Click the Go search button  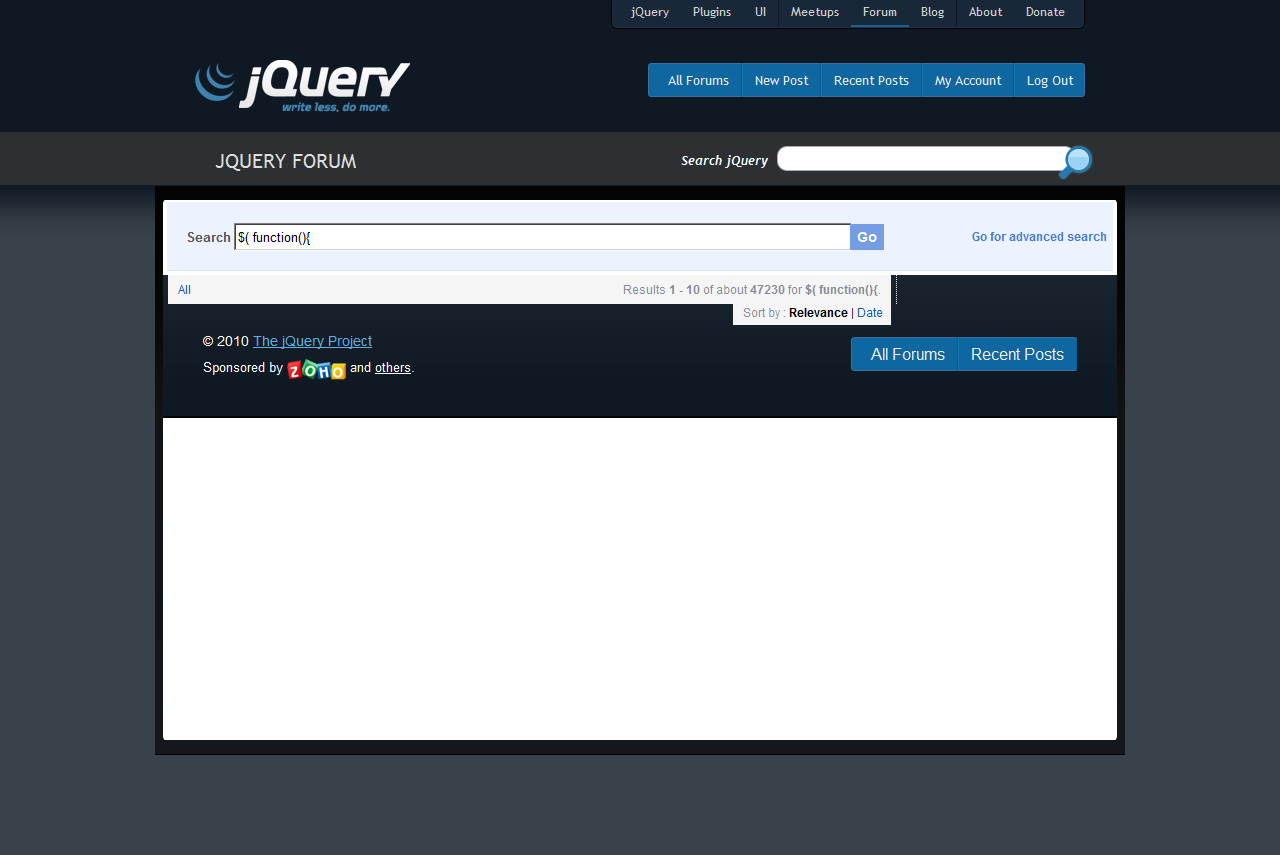coord(867,237)
